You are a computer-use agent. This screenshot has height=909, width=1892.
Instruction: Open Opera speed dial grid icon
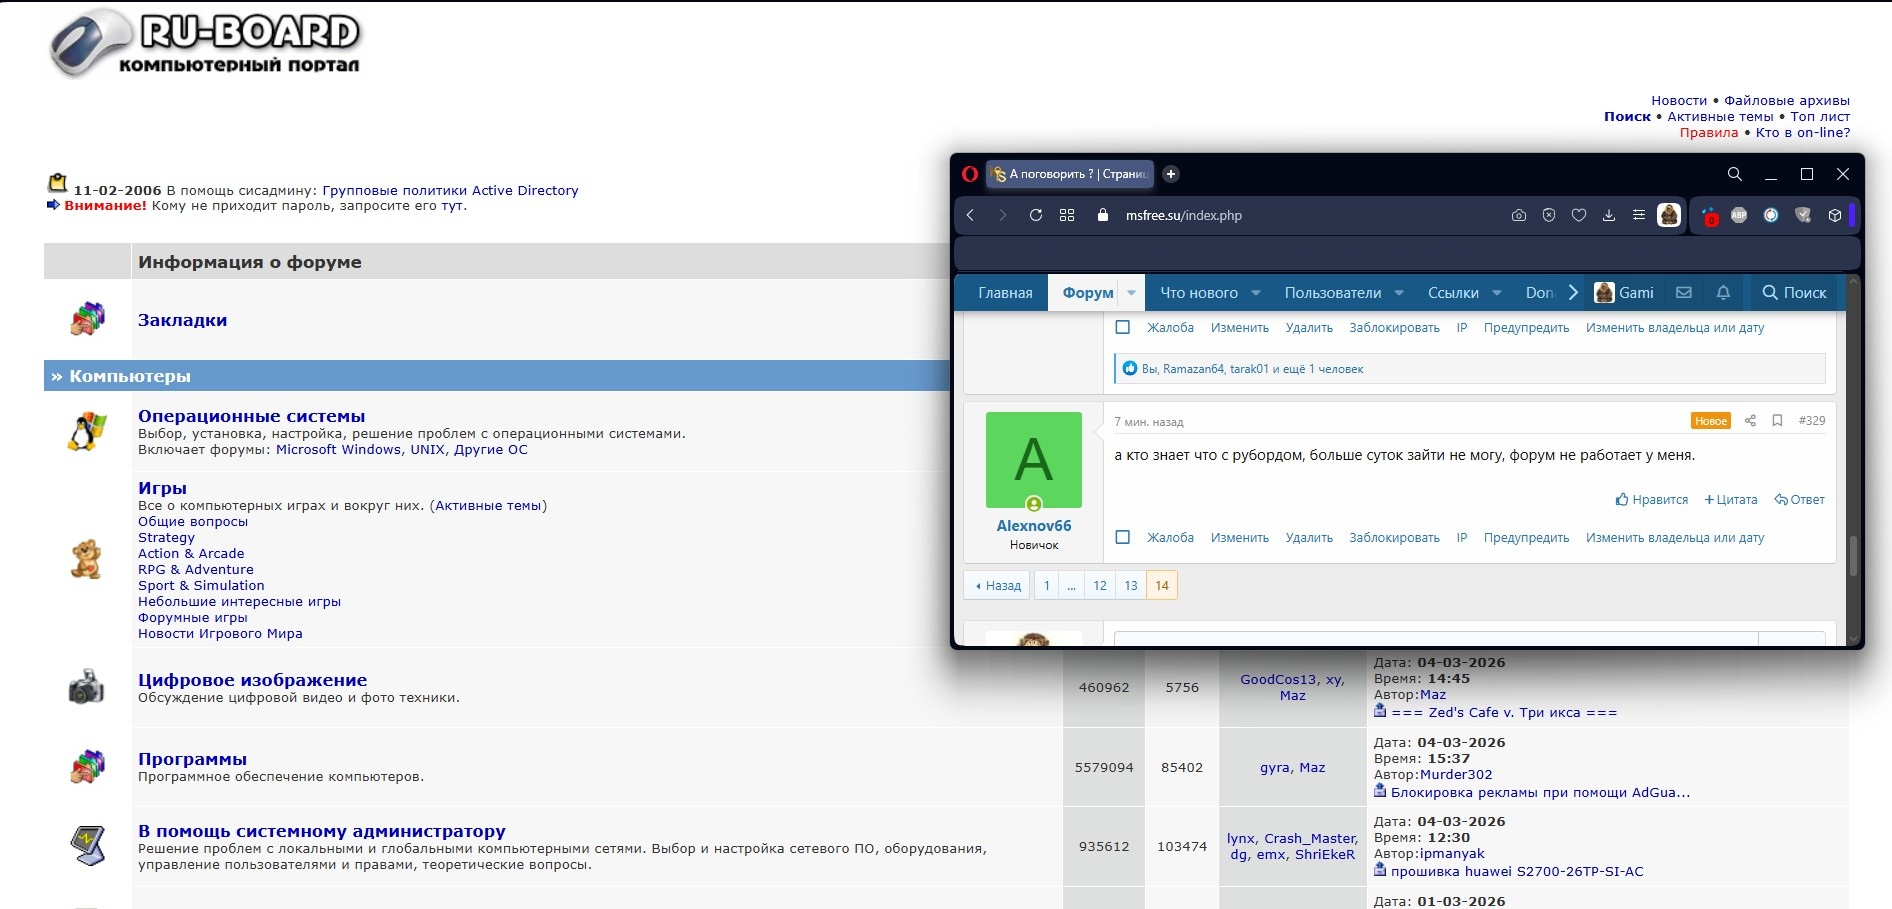tap(1067, 215)
